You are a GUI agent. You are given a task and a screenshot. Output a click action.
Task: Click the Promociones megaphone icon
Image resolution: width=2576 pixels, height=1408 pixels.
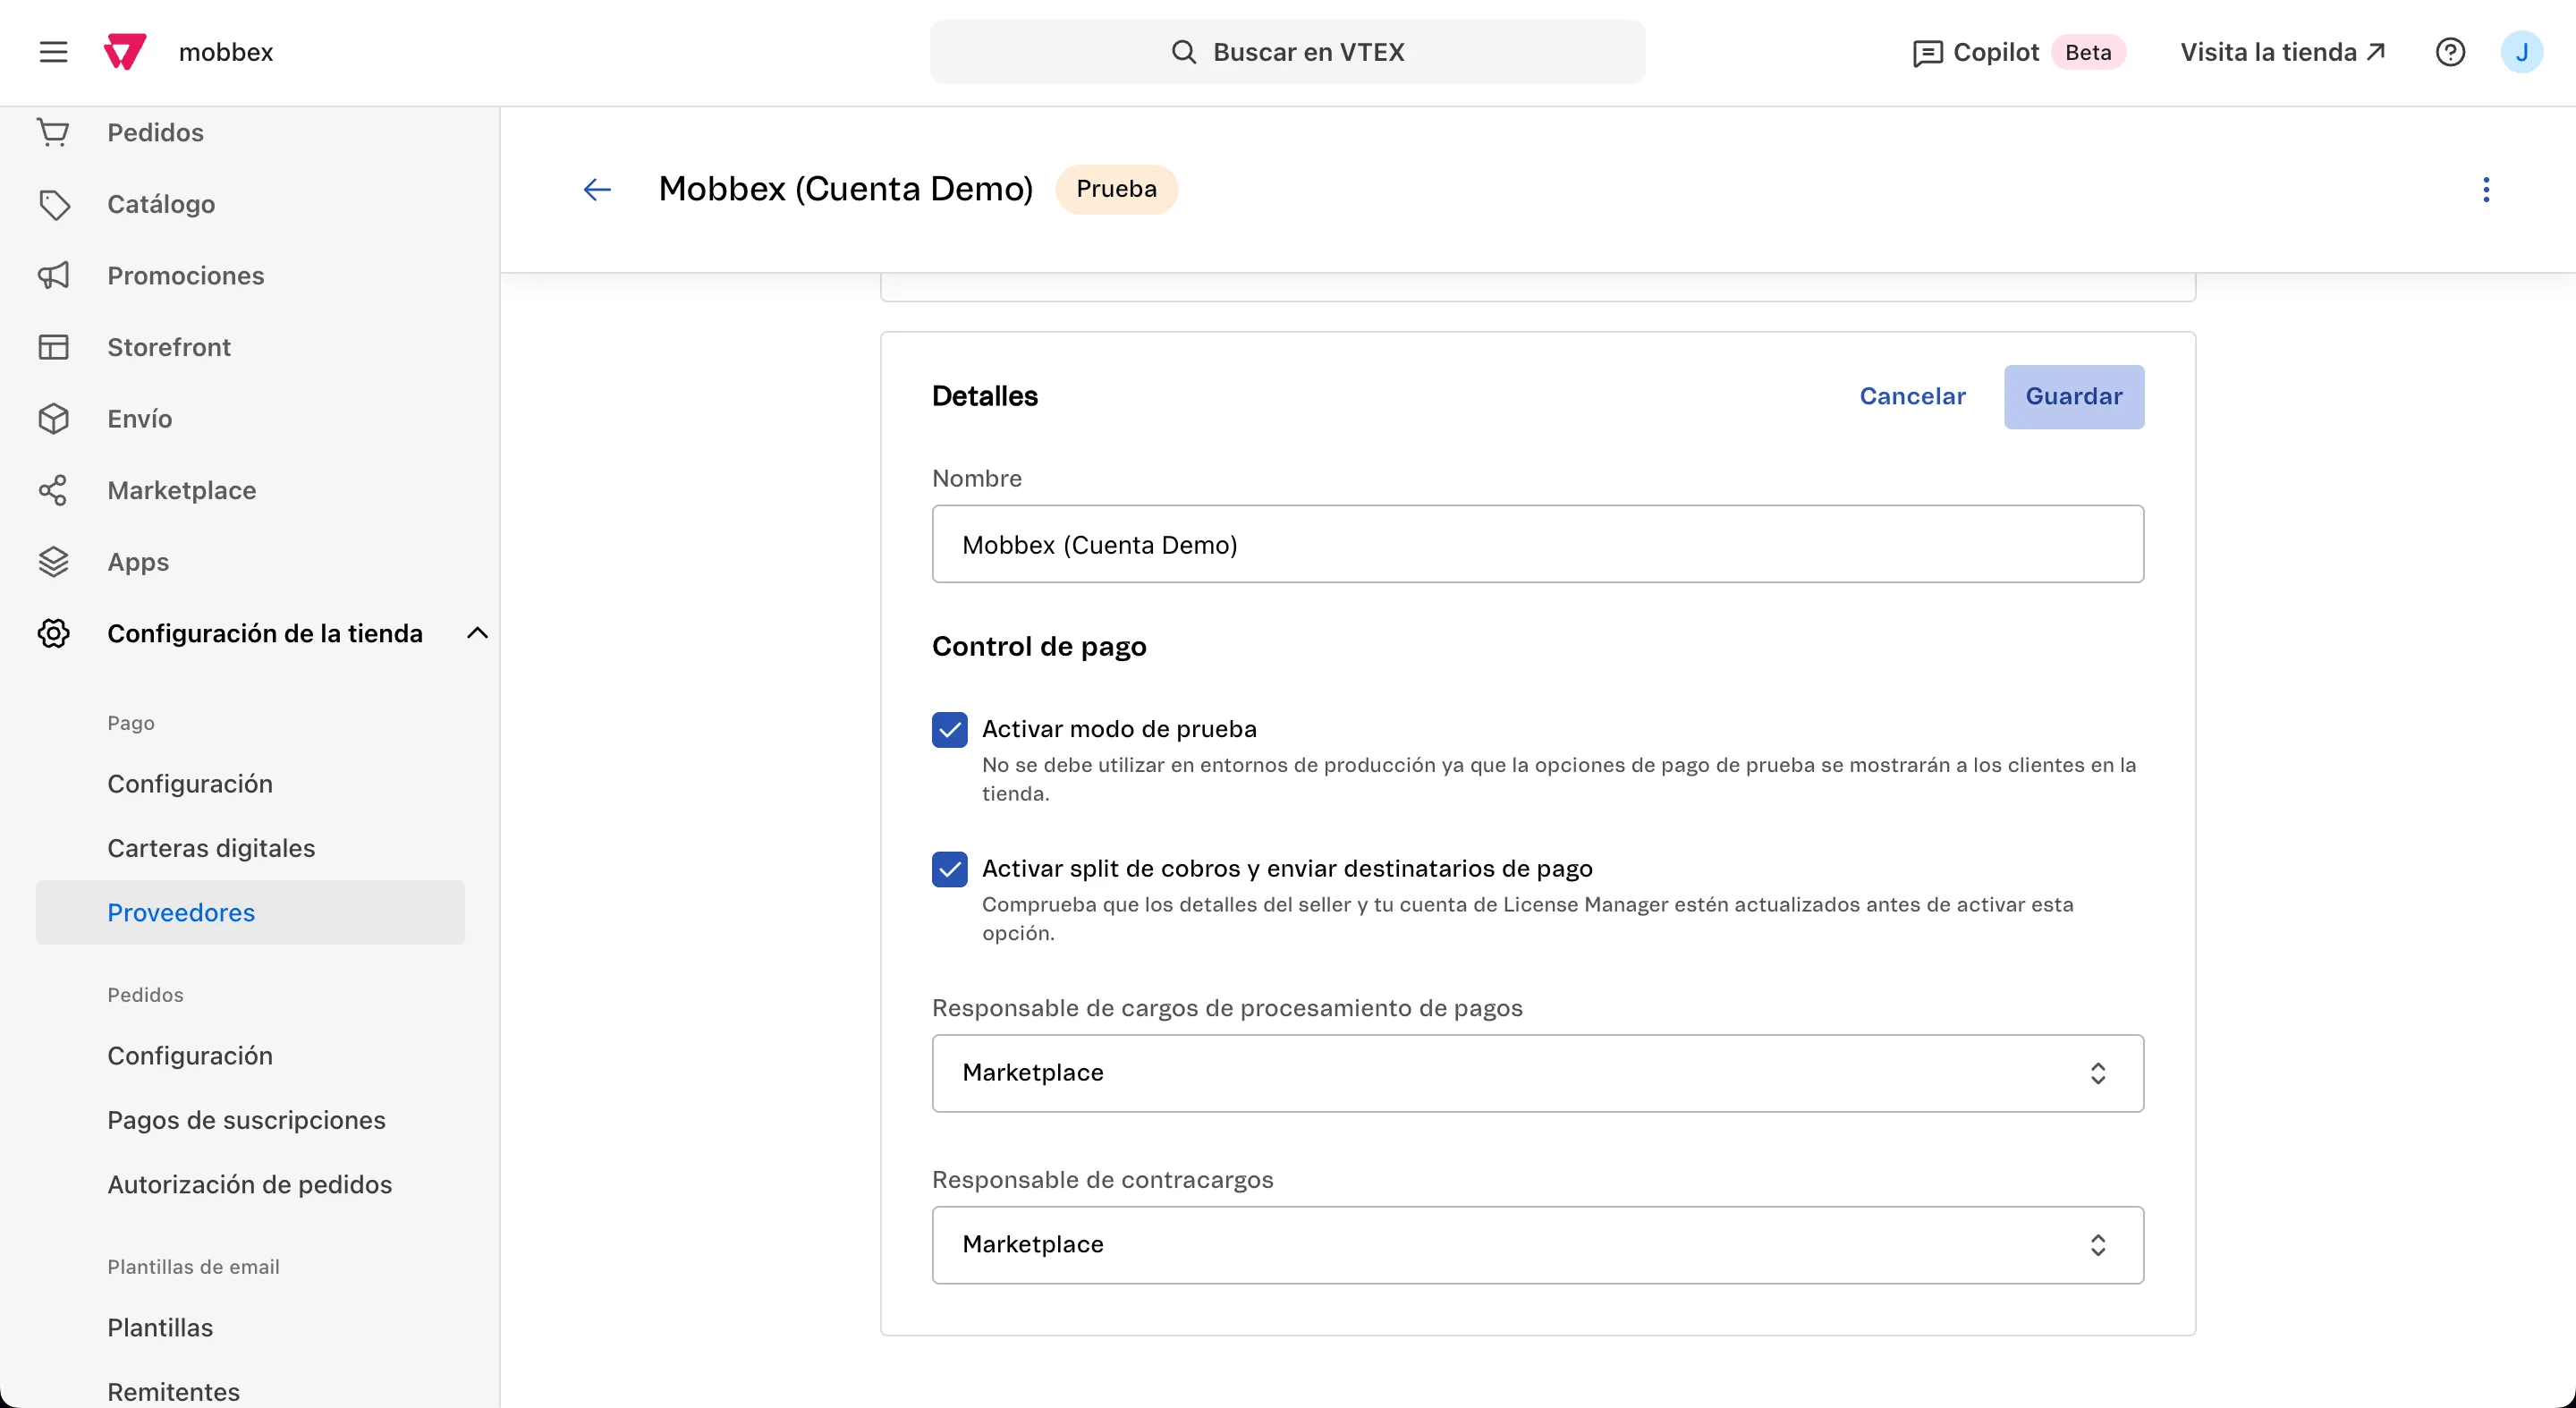pyautogui.click(x=53, y=275)
